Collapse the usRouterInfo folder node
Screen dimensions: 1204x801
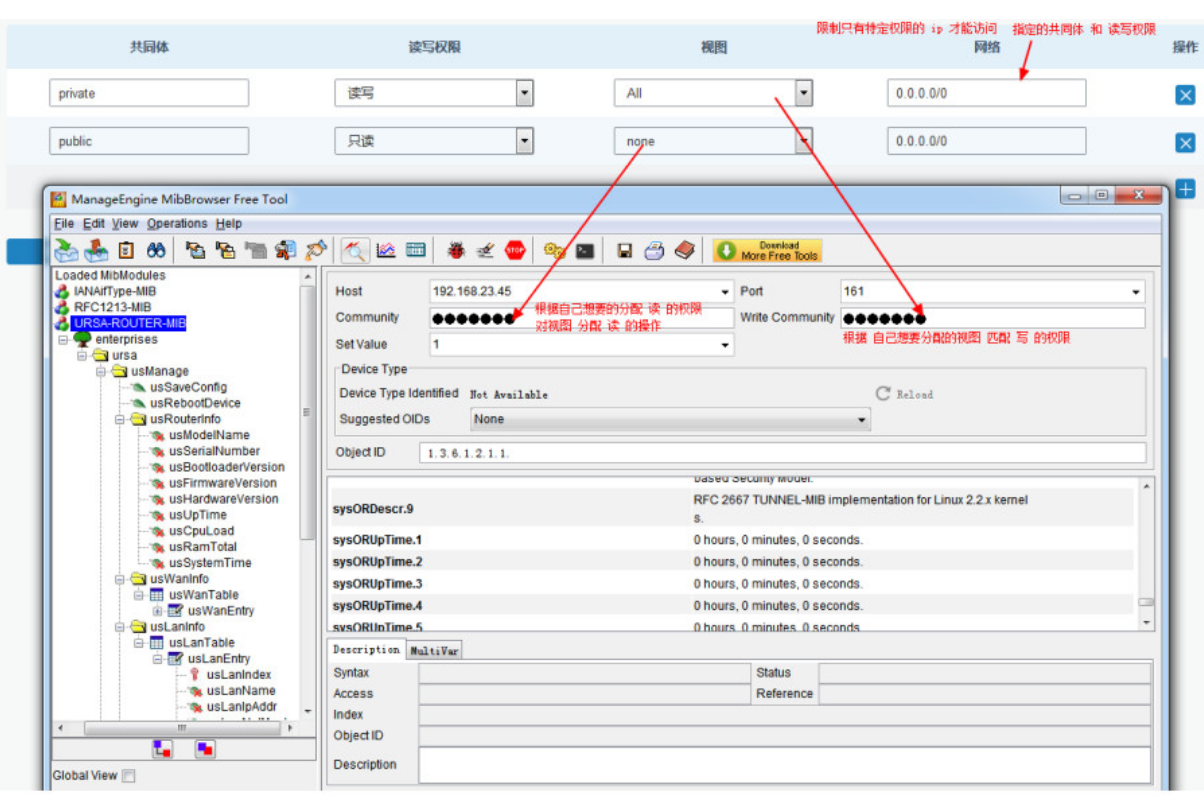coord(120,419)
